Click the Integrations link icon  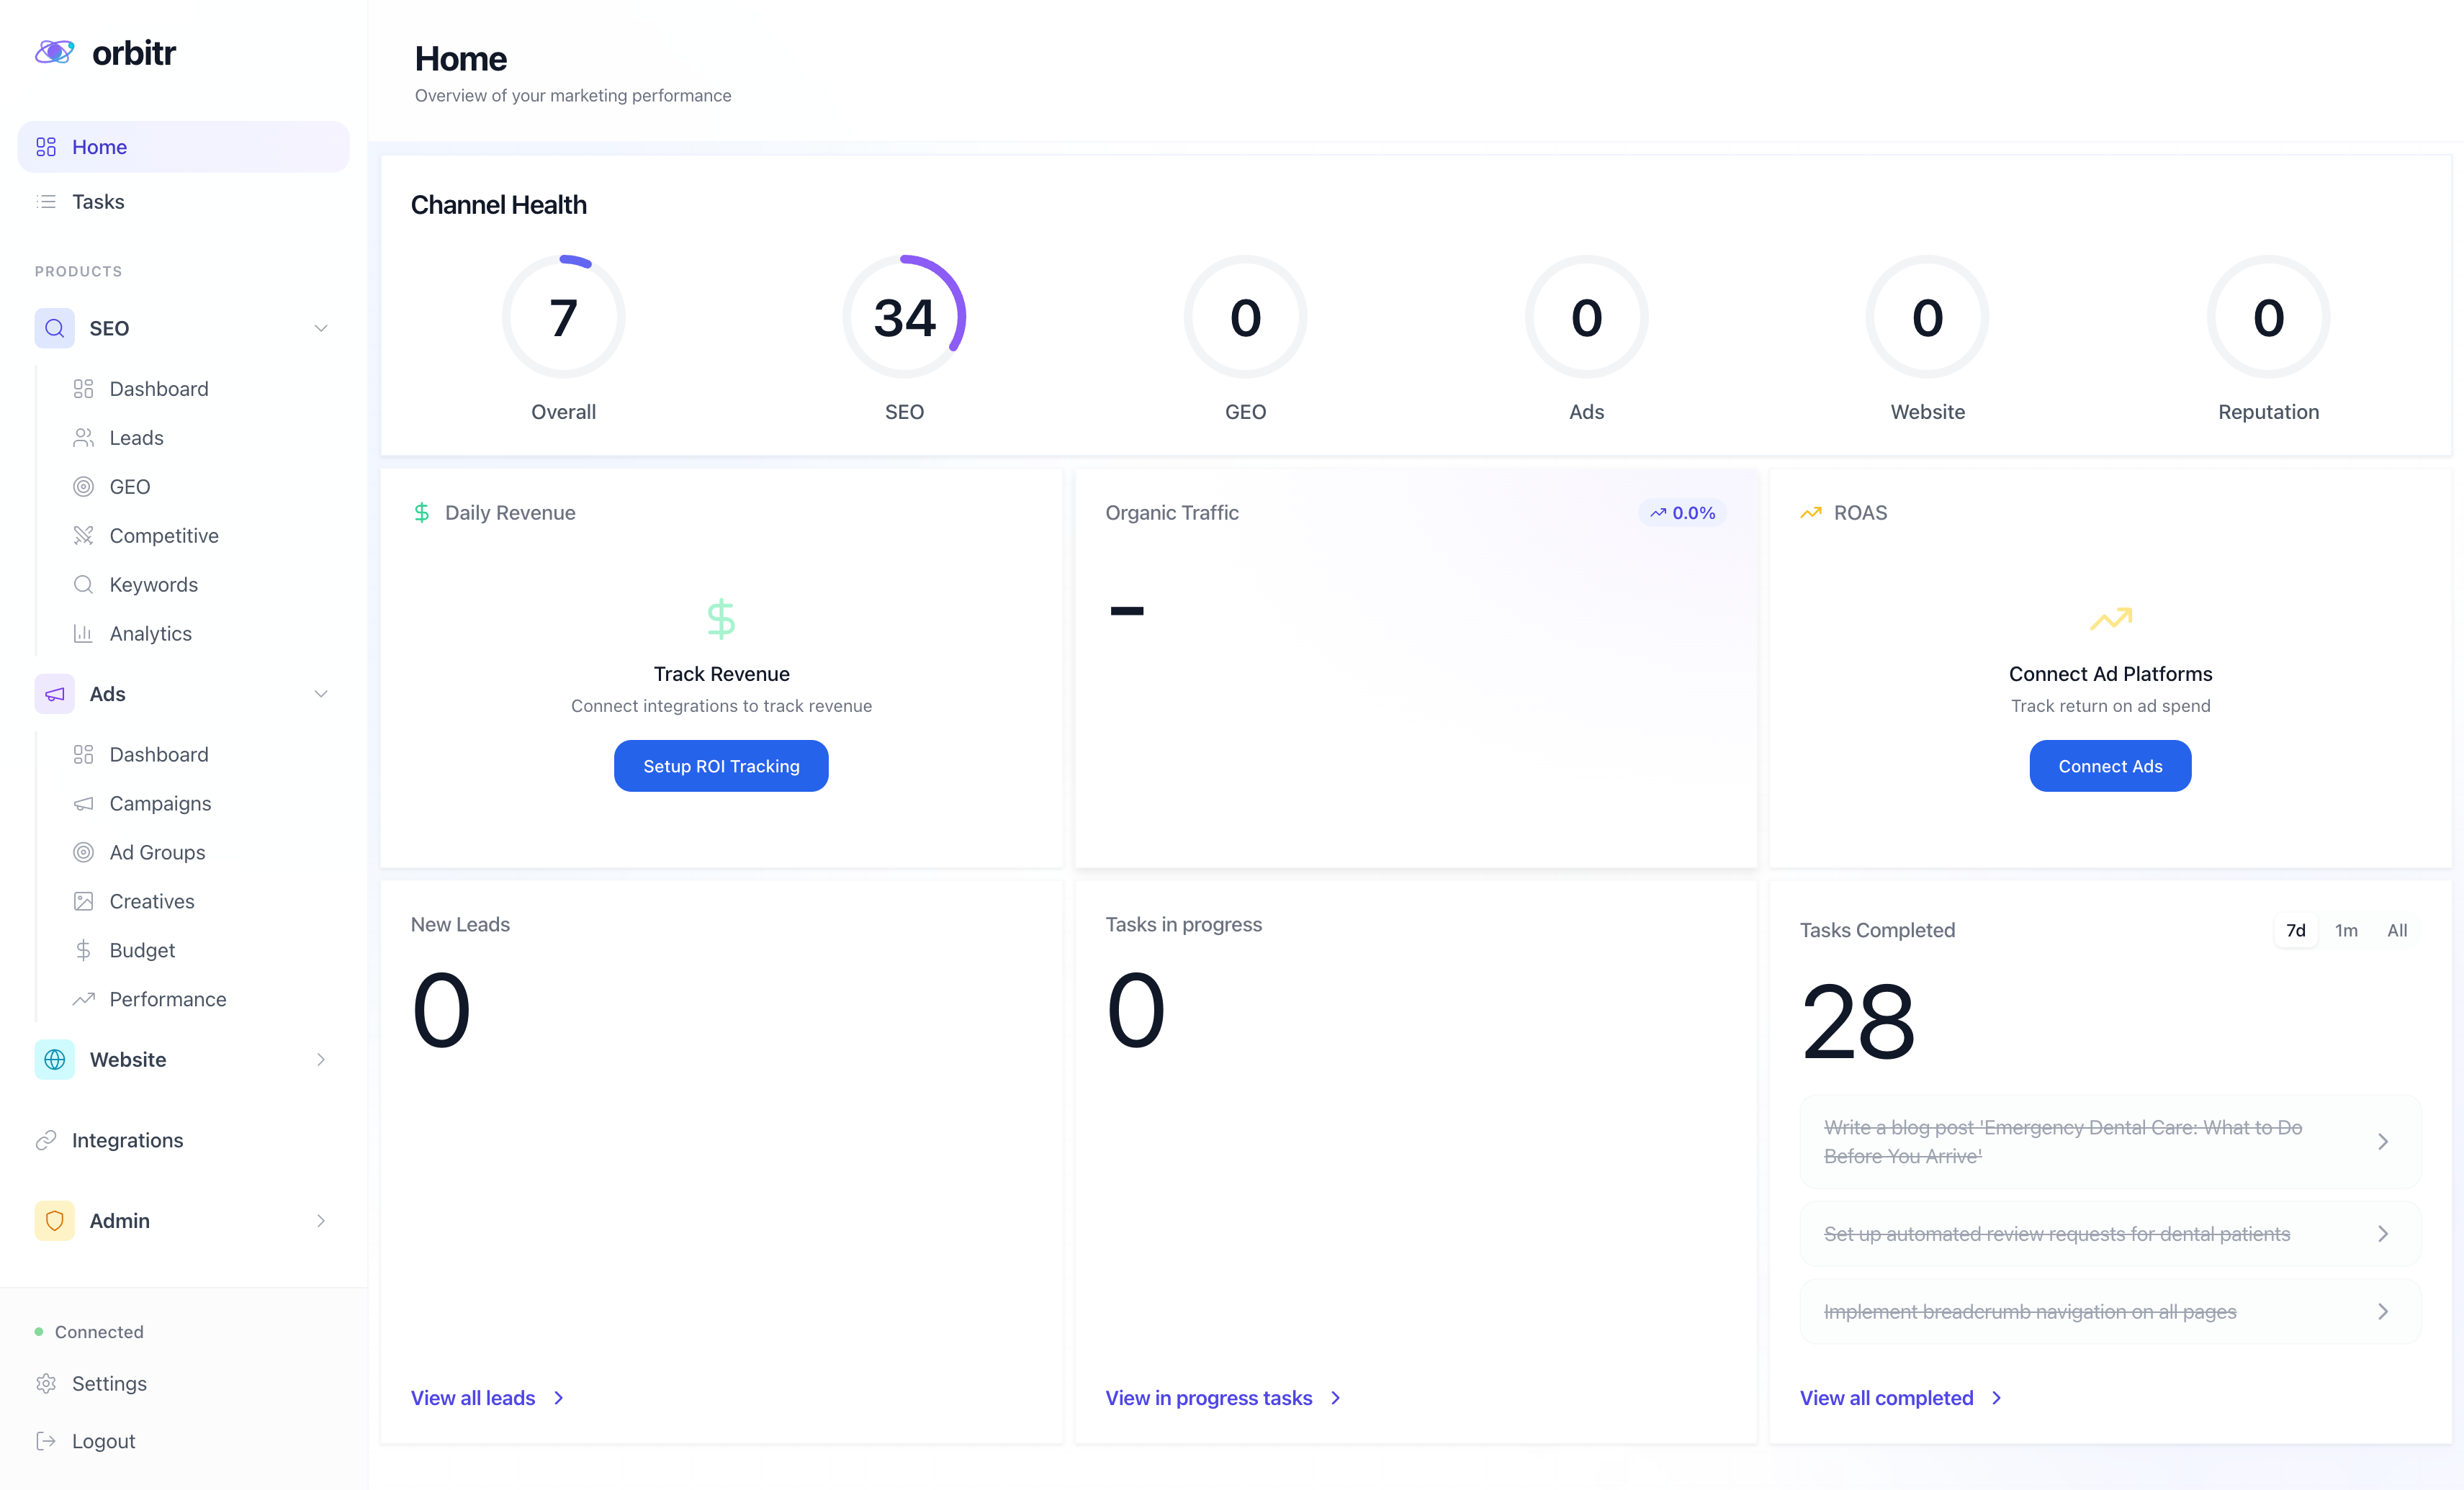46,1140
